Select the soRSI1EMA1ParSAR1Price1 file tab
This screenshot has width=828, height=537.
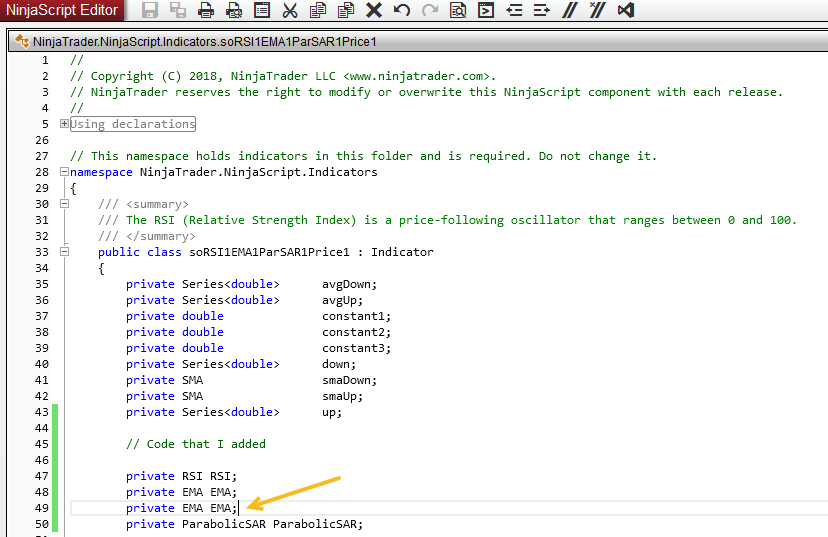tap(204, 42)
